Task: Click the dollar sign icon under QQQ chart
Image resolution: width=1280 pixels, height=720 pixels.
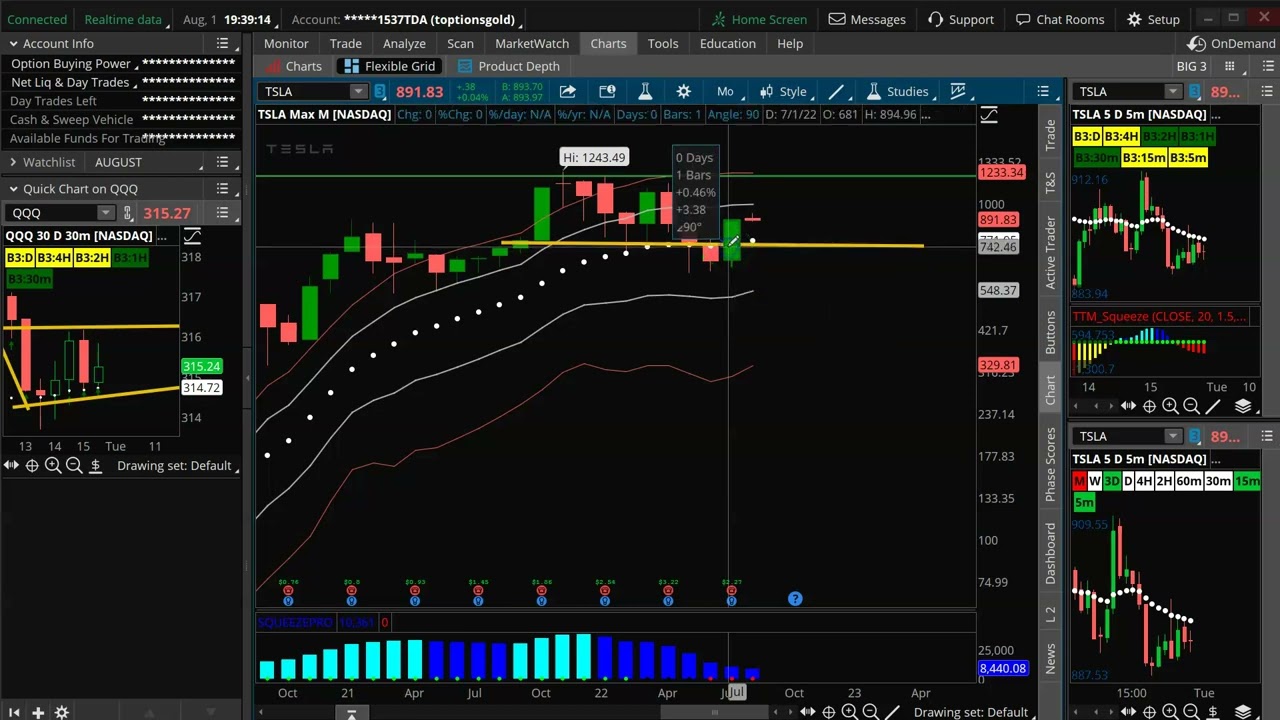Action: (95, 465)
